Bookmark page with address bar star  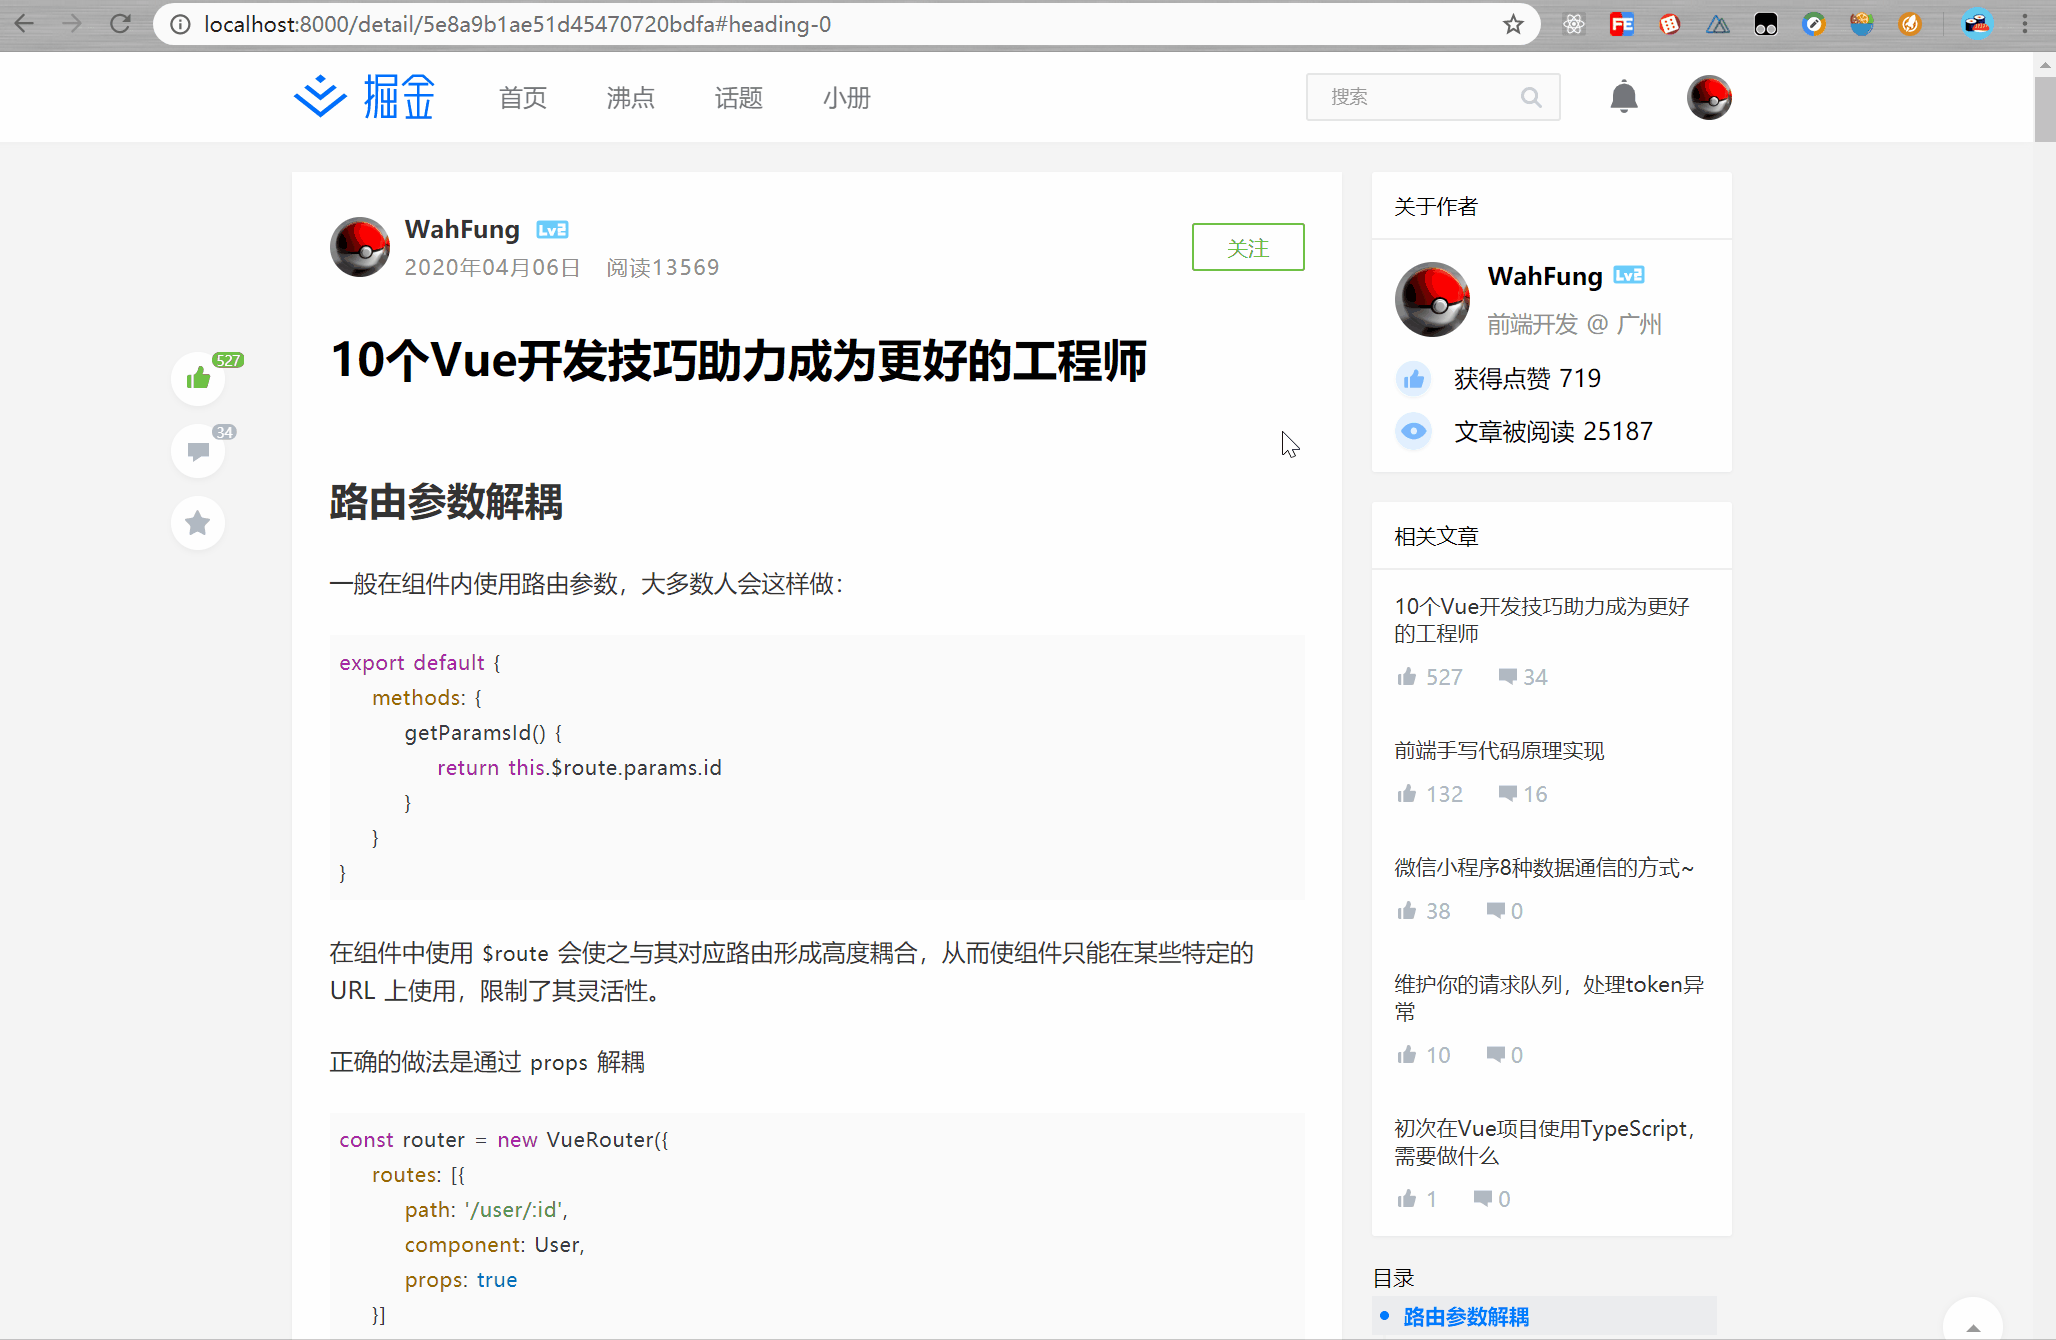[1513, 24]
